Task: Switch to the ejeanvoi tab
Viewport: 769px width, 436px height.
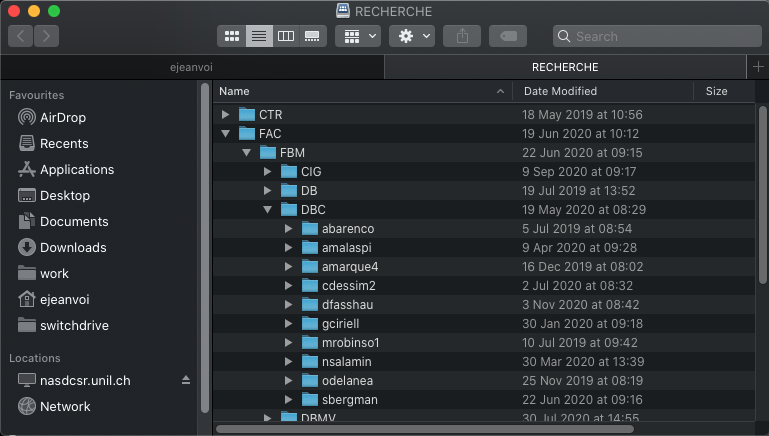Action: [x=192, y=67]
